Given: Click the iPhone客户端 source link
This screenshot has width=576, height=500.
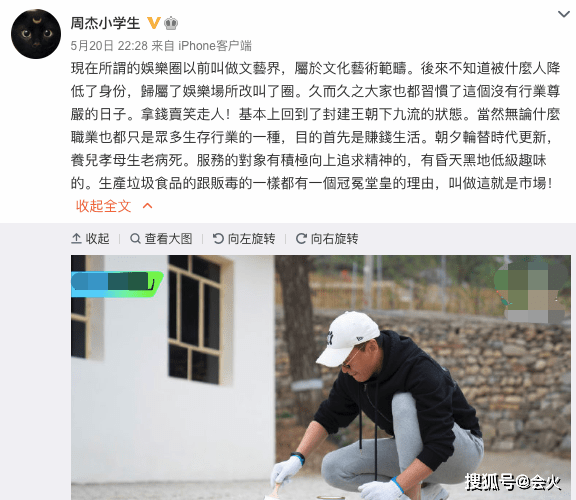Looking at the screenshot, I should pyautogui.click(x=215, y=46).
